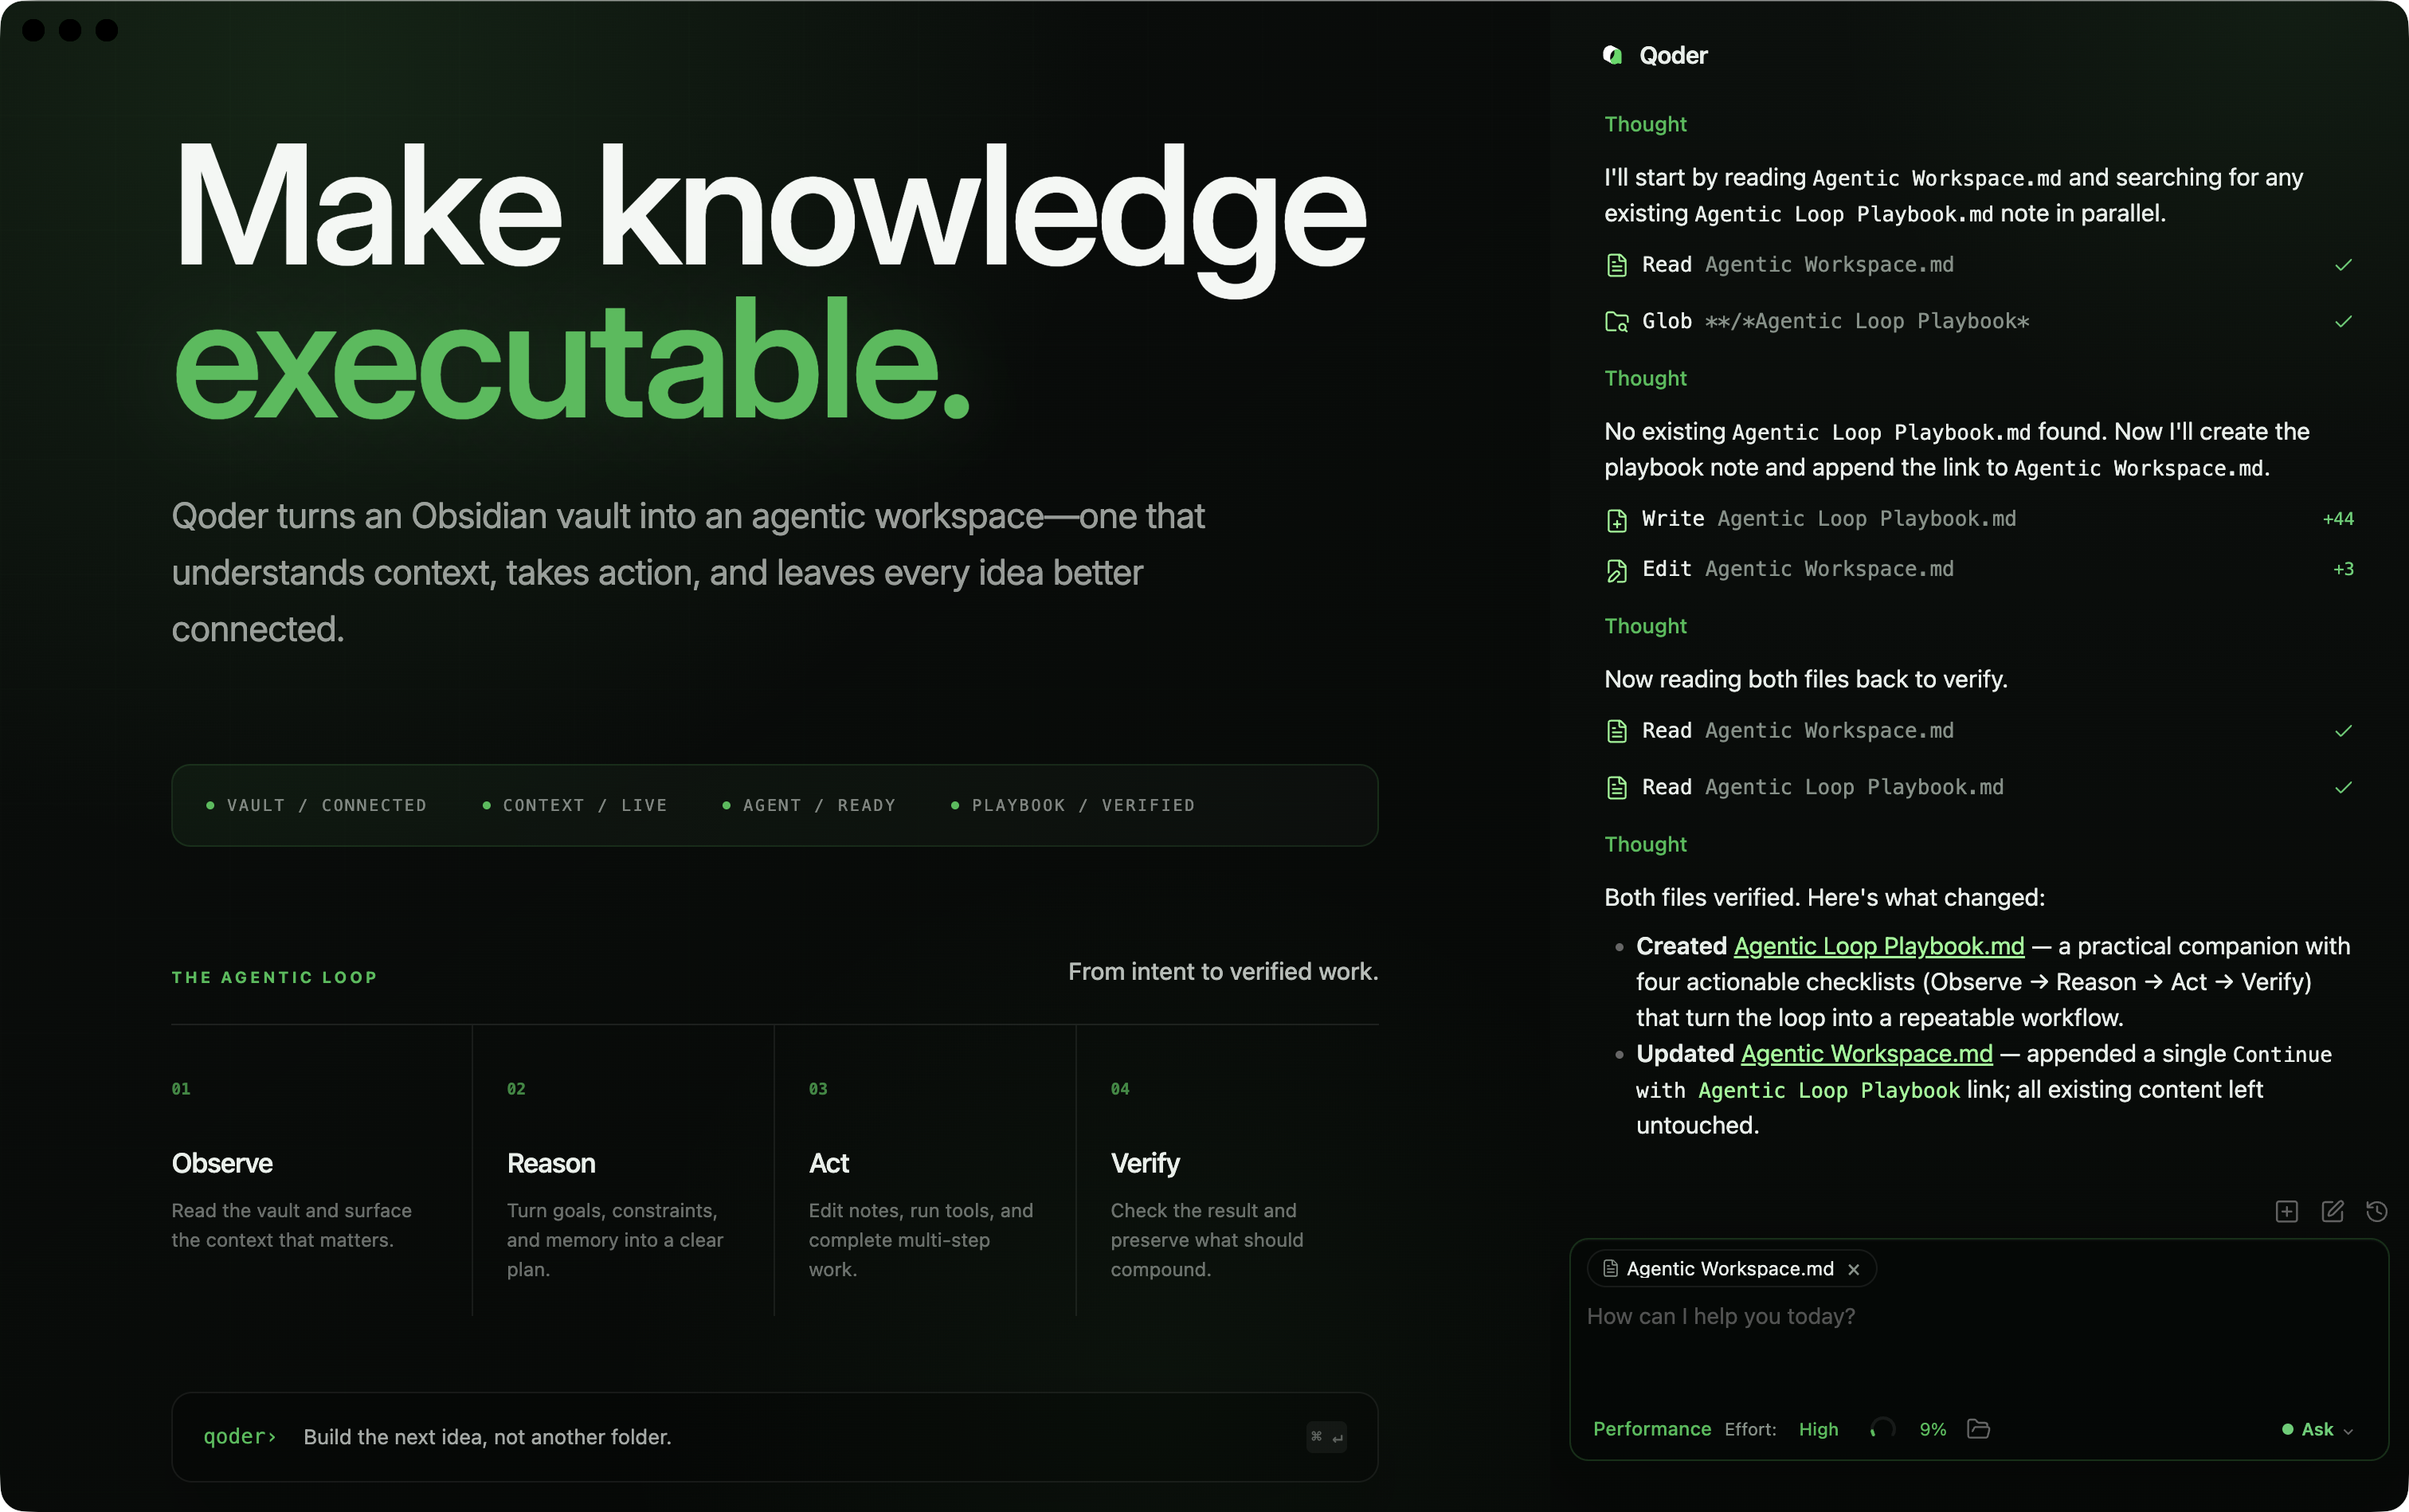
Task: Change the Effort level from High
Action: [x=1818, y=1430]
